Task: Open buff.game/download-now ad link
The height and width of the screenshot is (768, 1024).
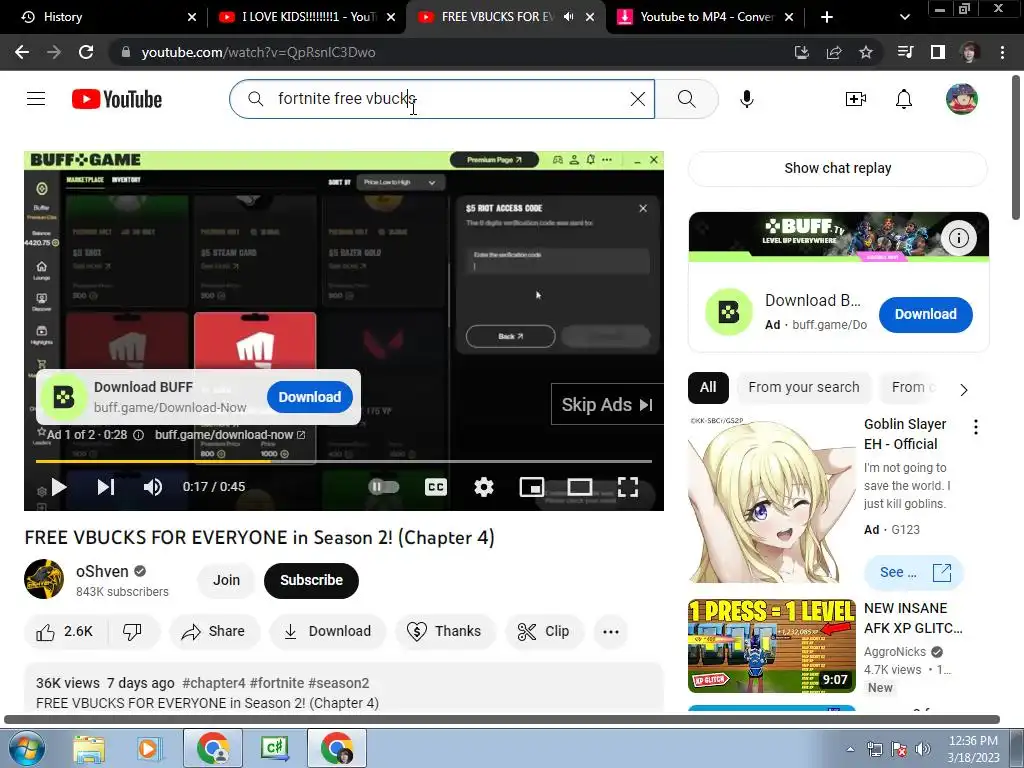Action: [229, 435]
